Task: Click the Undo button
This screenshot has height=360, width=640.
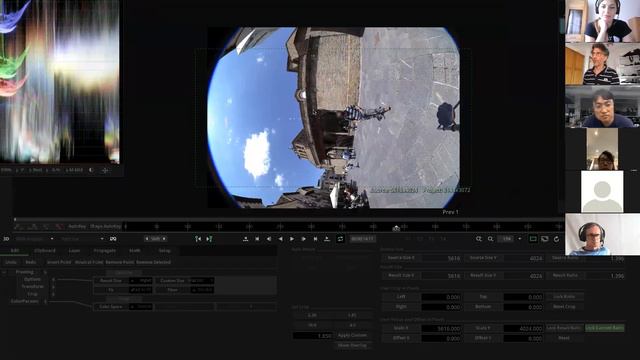Action: [x=11, y=262]
